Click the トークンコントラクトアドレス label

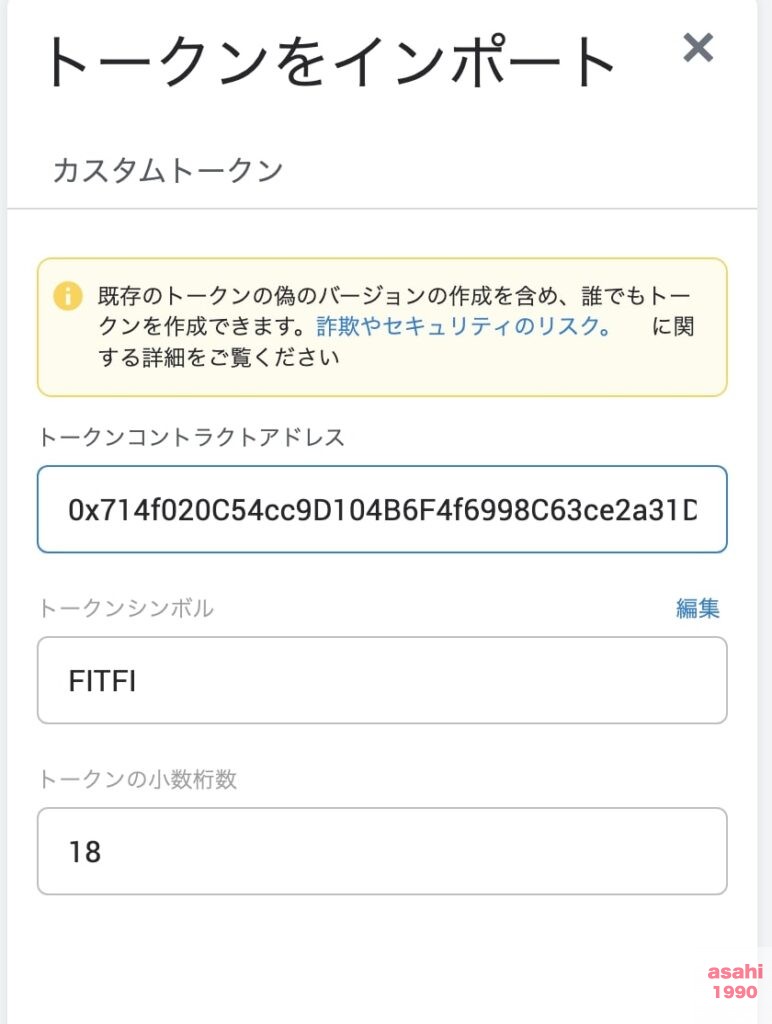point(191,437)
